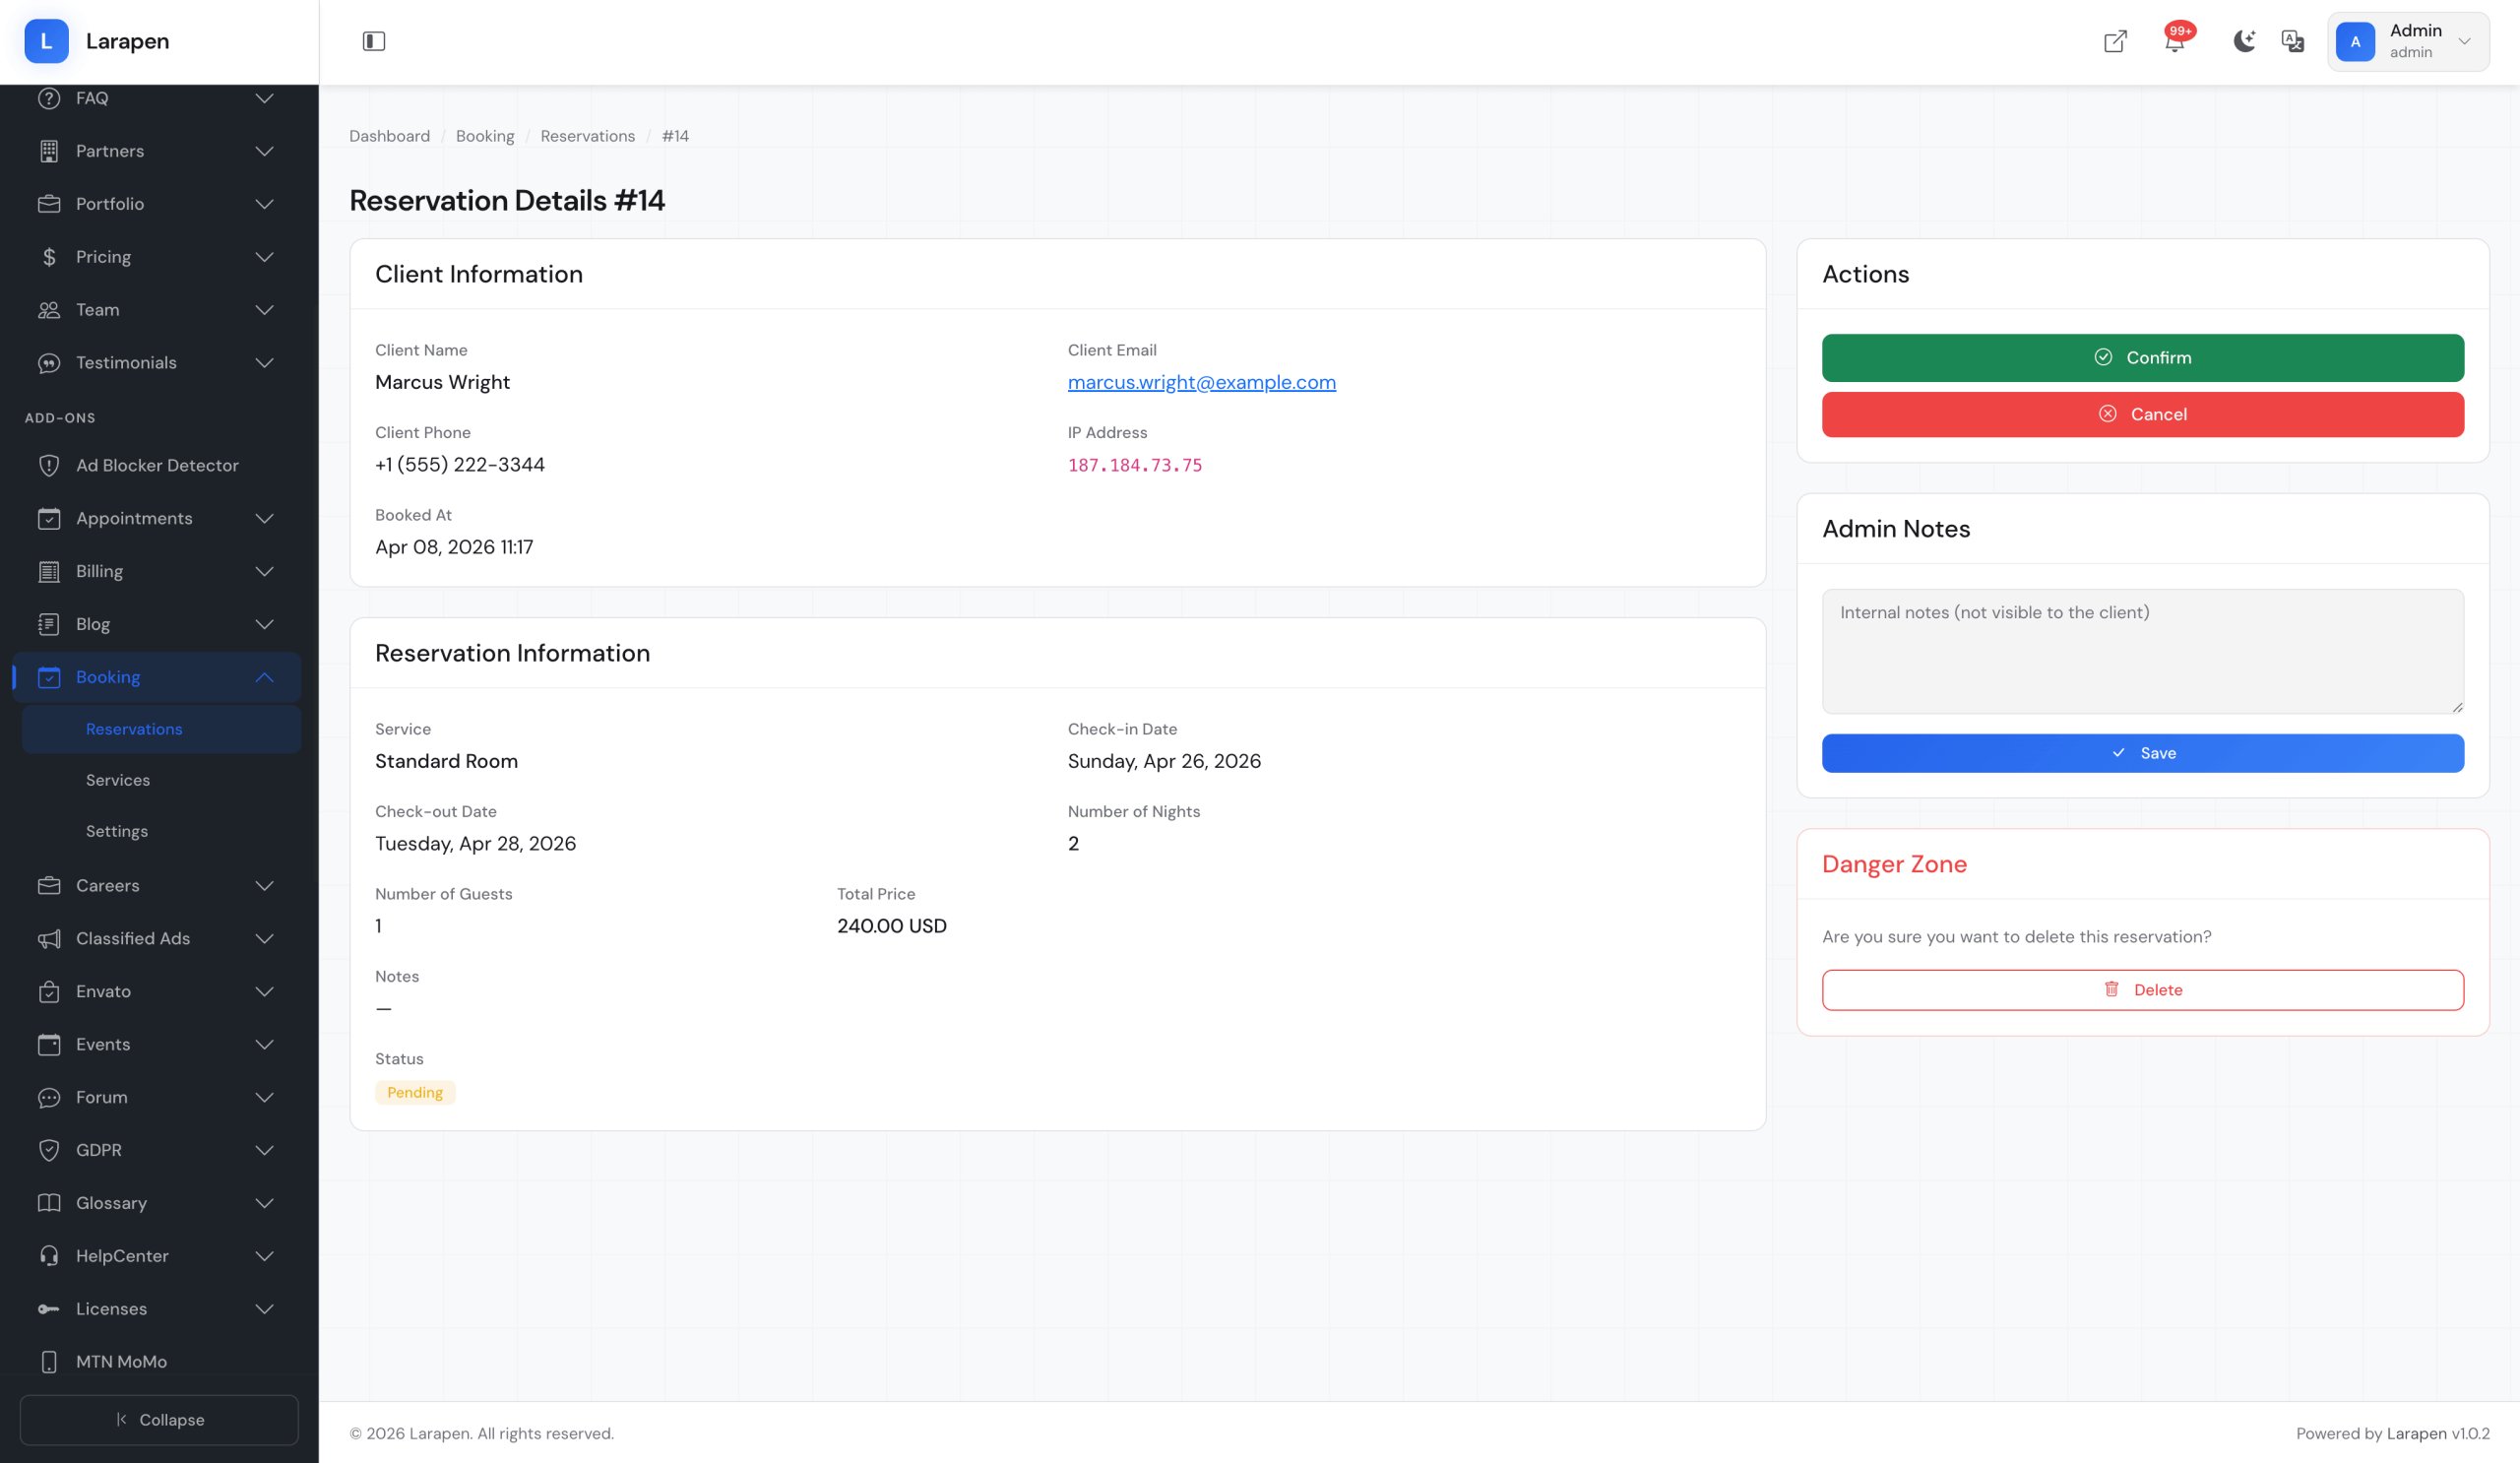The height and width of the screenshot is (1463, 2520).
Task: Click the Larapen logo icon
Action: [46, 41]
